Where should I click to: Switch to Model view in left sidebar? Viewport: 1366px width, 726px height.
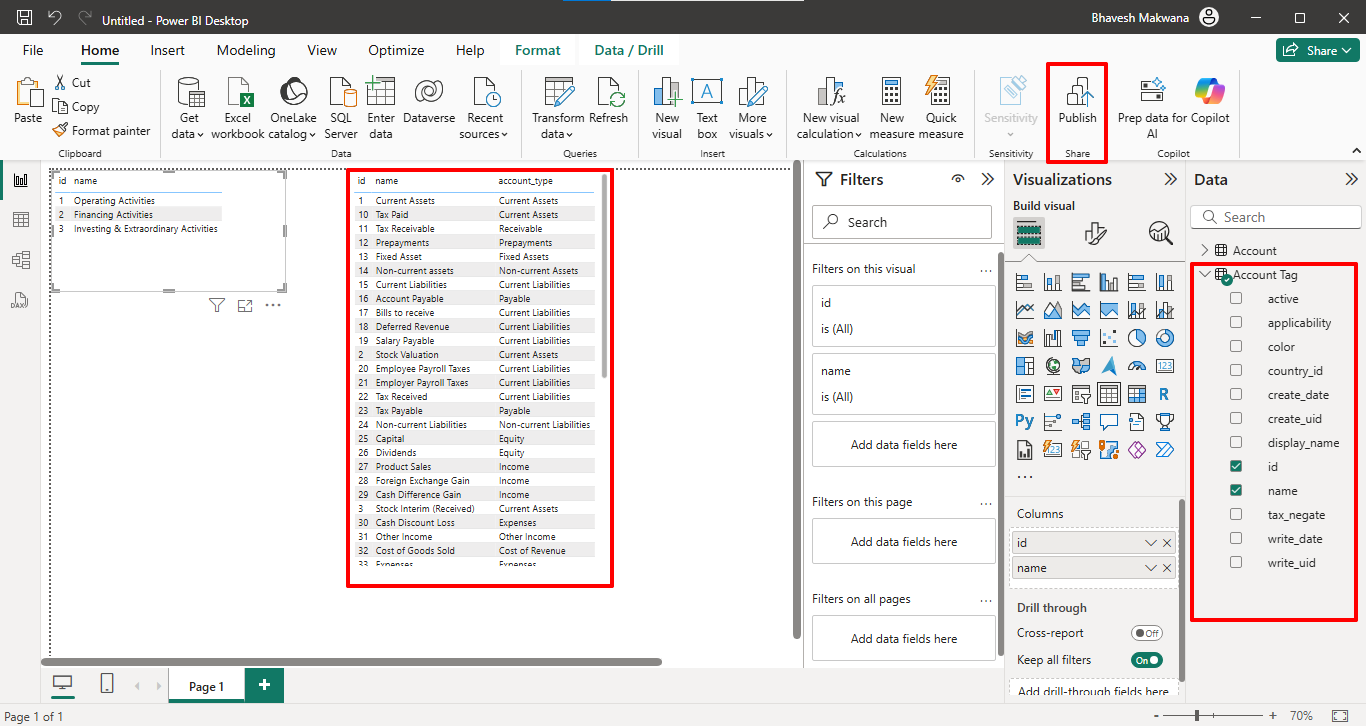tap(20, 260)
